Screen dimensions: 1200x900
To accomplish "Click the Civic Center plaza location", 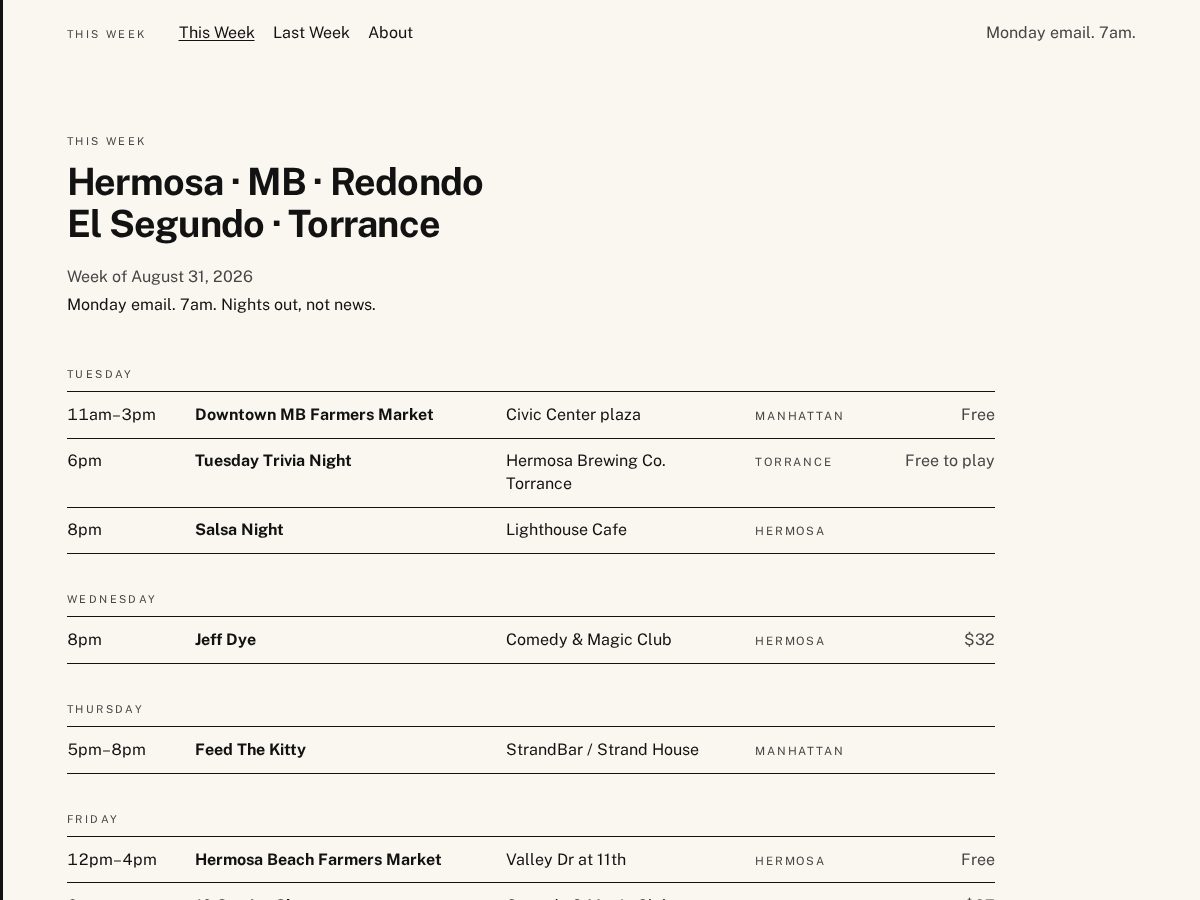I will (573, 415).
